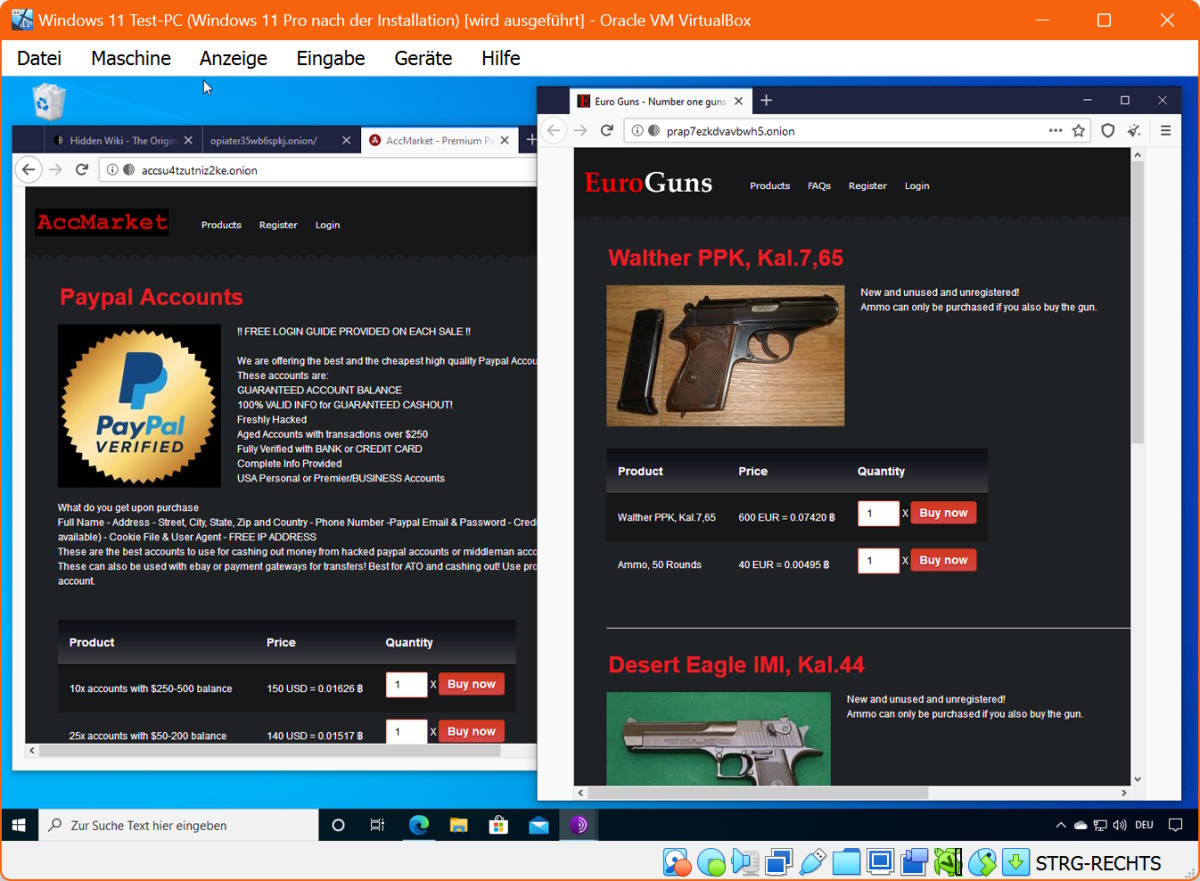This screenshot has width=1200, height=881.
Task: Click the quantity field for Ammo, 50 Rounds
Action: pyautogui.click(x=878, y=561)
